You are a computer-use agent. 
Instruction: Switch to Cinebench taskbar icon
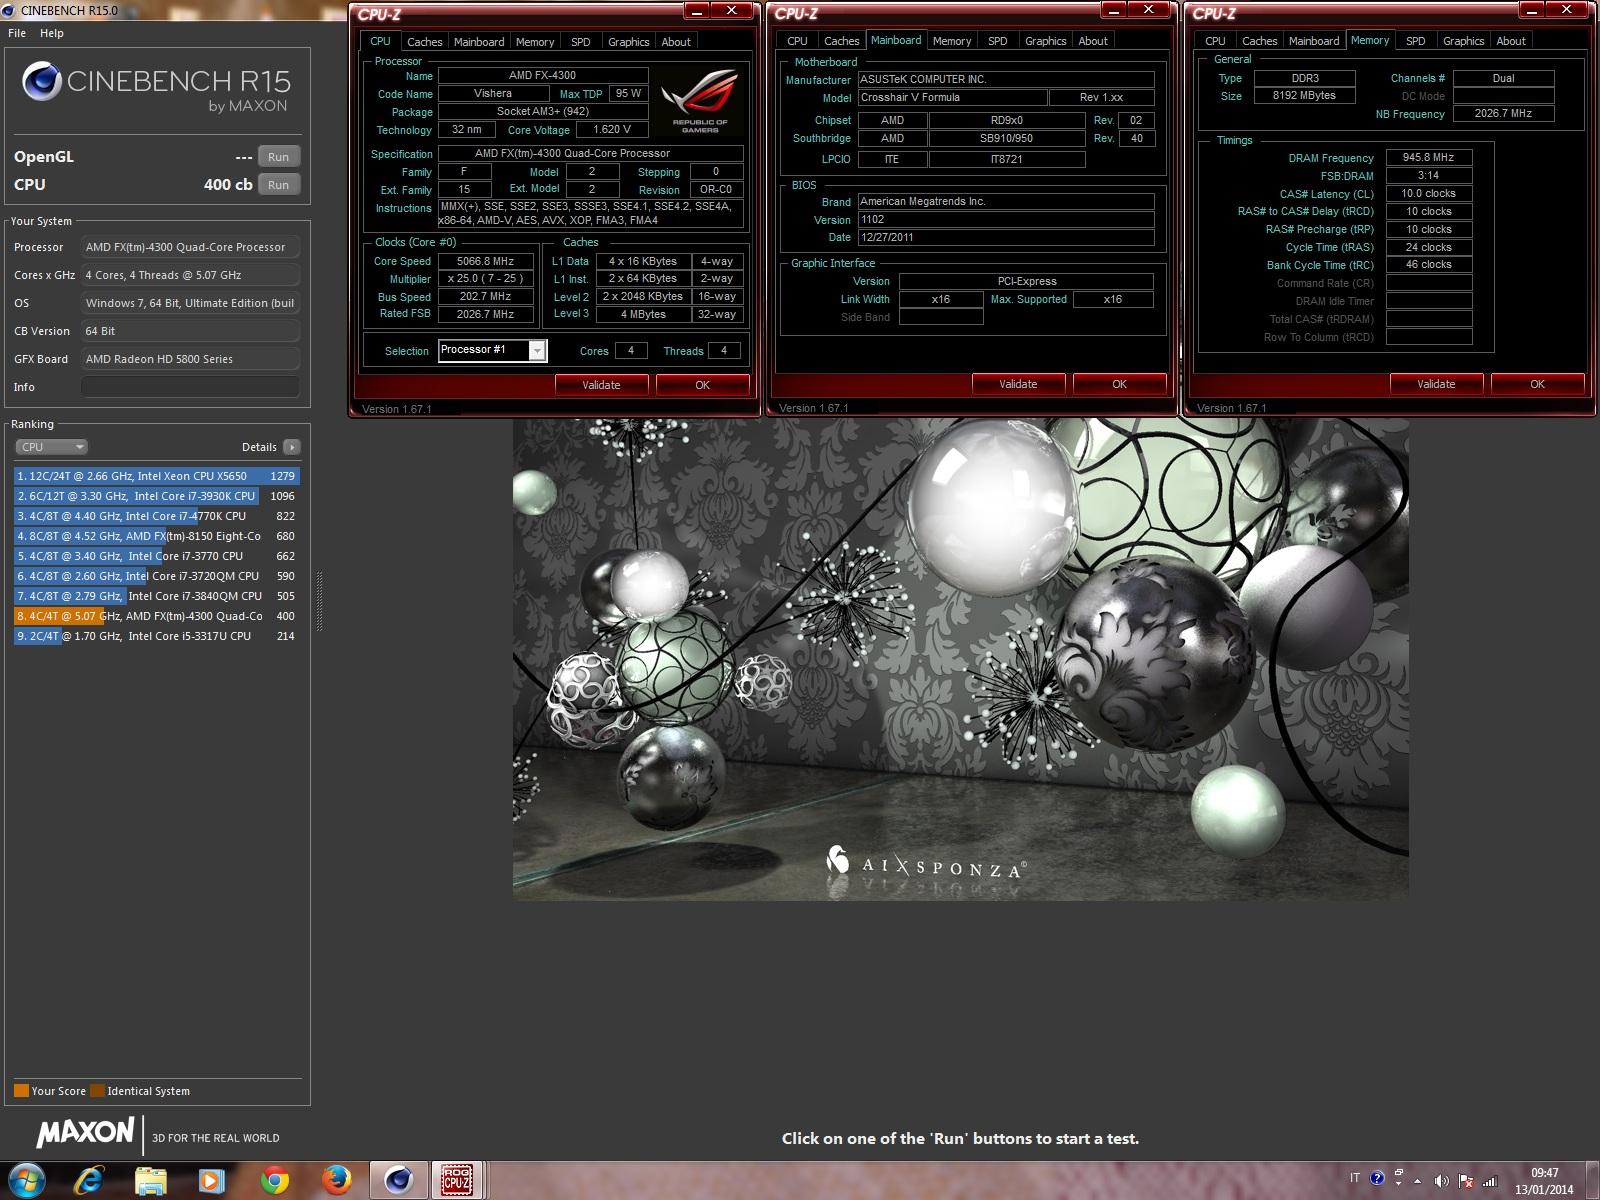coord(398,1181)
